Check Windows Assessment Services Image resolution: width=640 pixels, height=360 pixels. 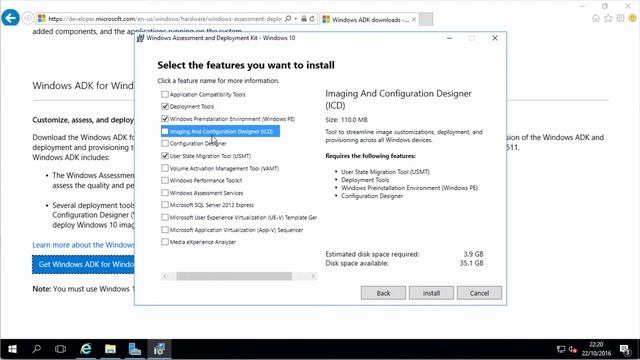pos(165,193)
